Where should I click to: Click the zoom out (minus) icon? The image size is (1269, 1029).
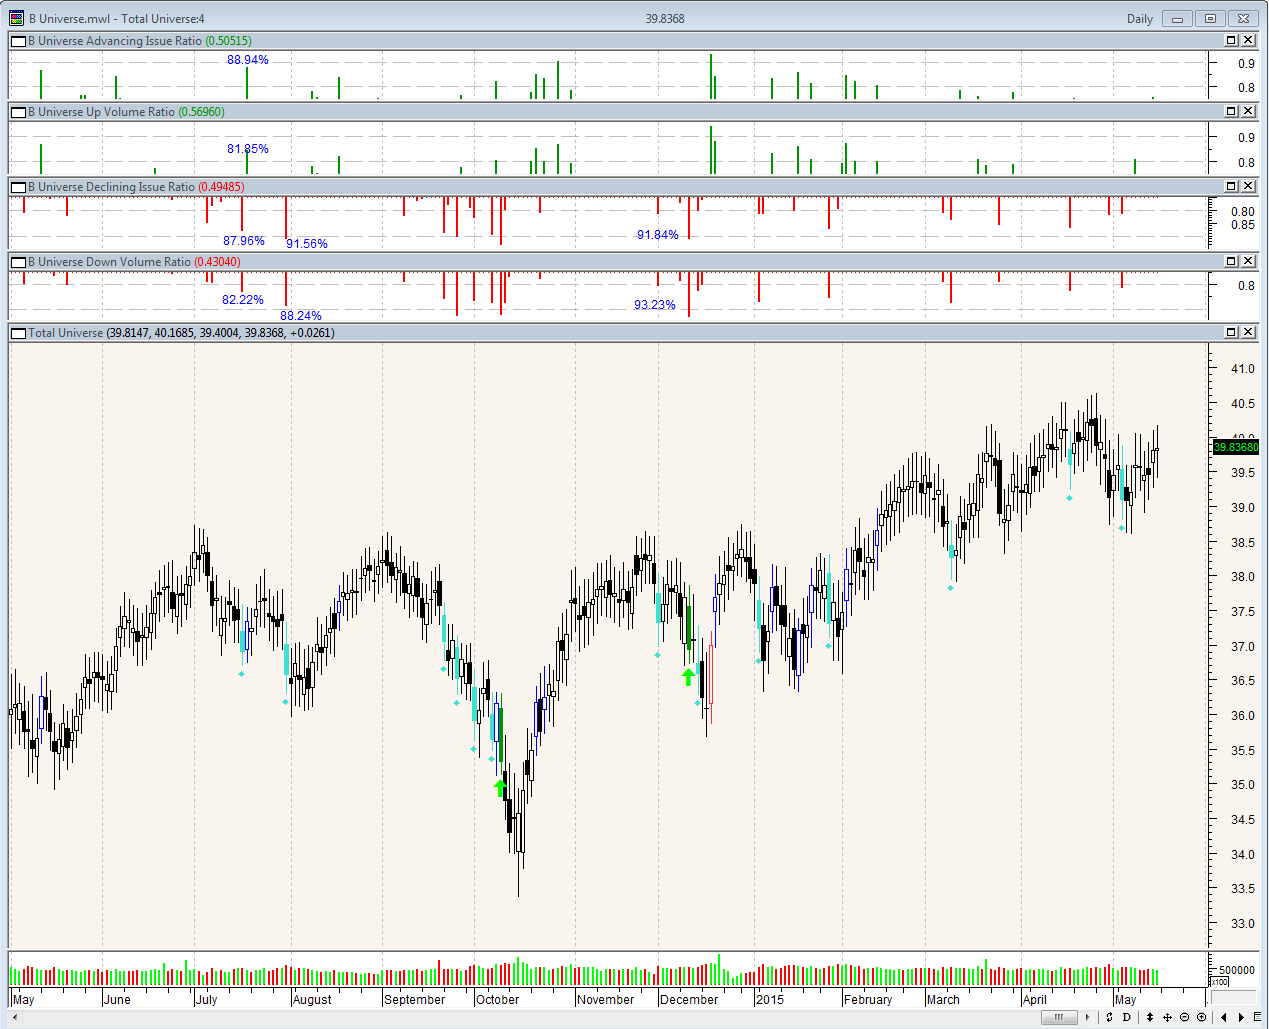tap(1184, 1017)
